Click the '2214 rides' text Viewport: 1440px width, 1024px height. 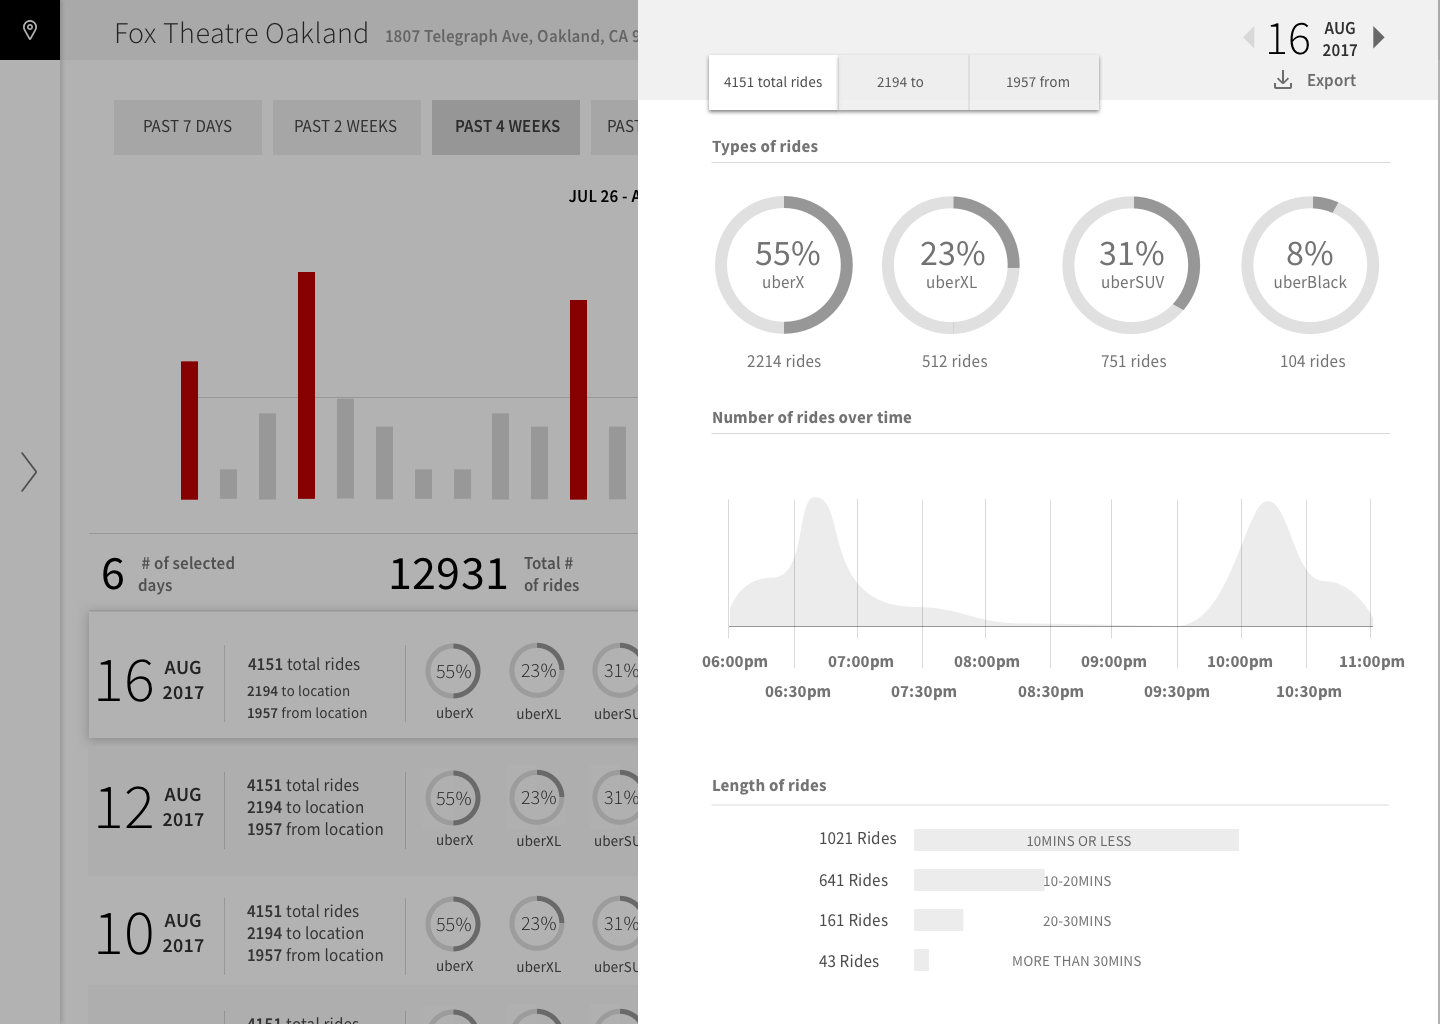pyautogui.click(x=784, y=361)
